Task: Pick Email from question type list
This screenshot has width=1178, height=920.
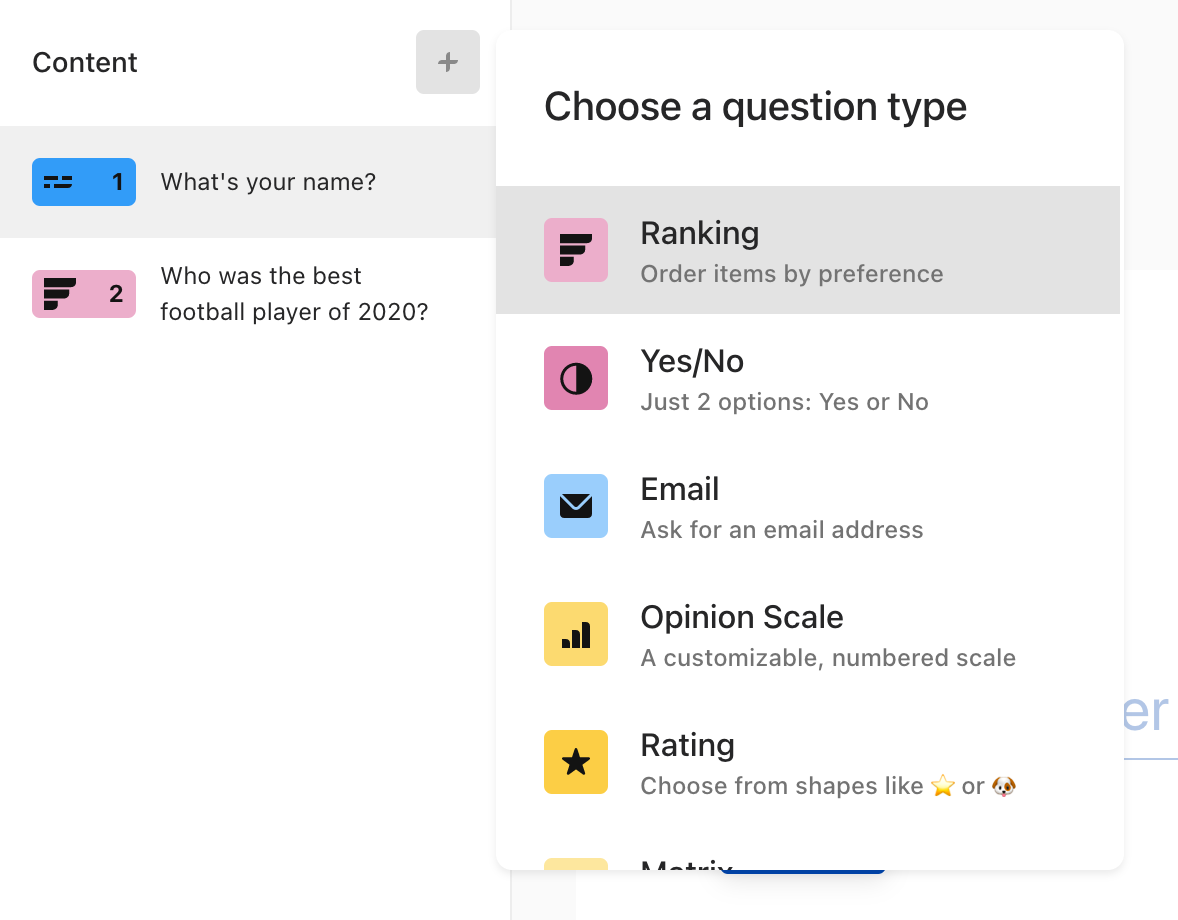Action: (808, 505)
